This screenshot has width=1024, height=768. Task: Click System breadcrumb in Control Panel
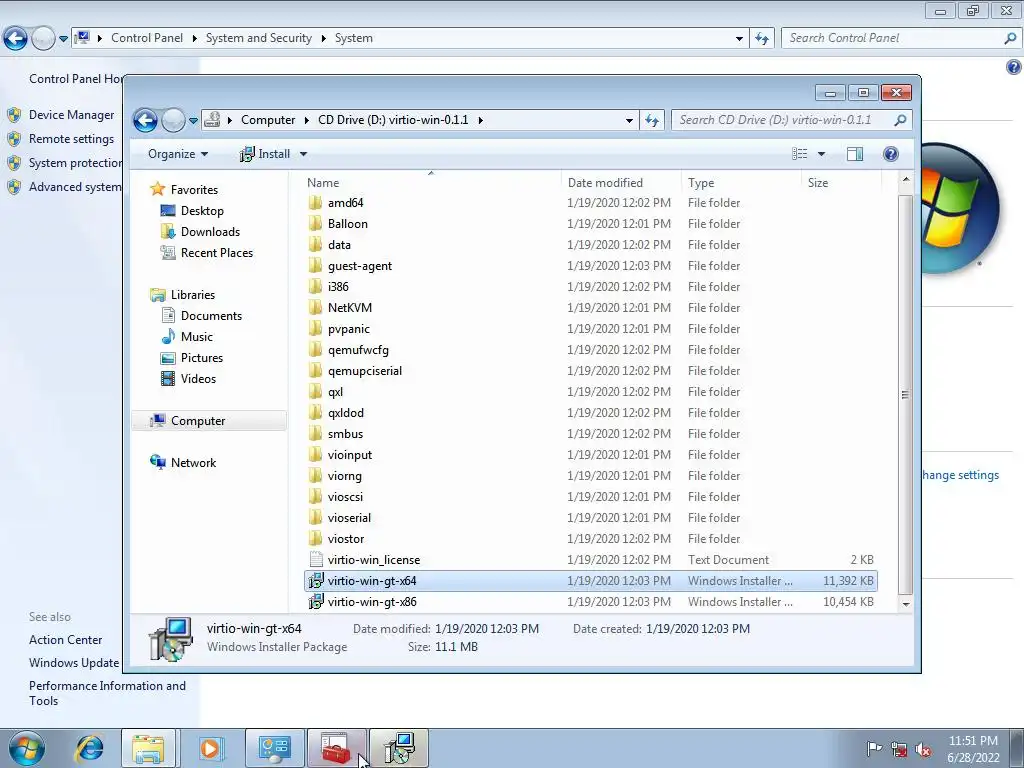(353, 39)
